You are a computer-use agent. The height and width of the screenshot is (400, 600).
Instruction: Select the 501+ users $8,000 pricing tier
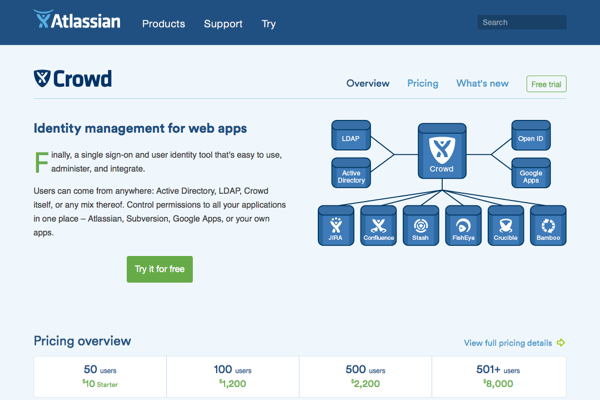coord(499,377)
